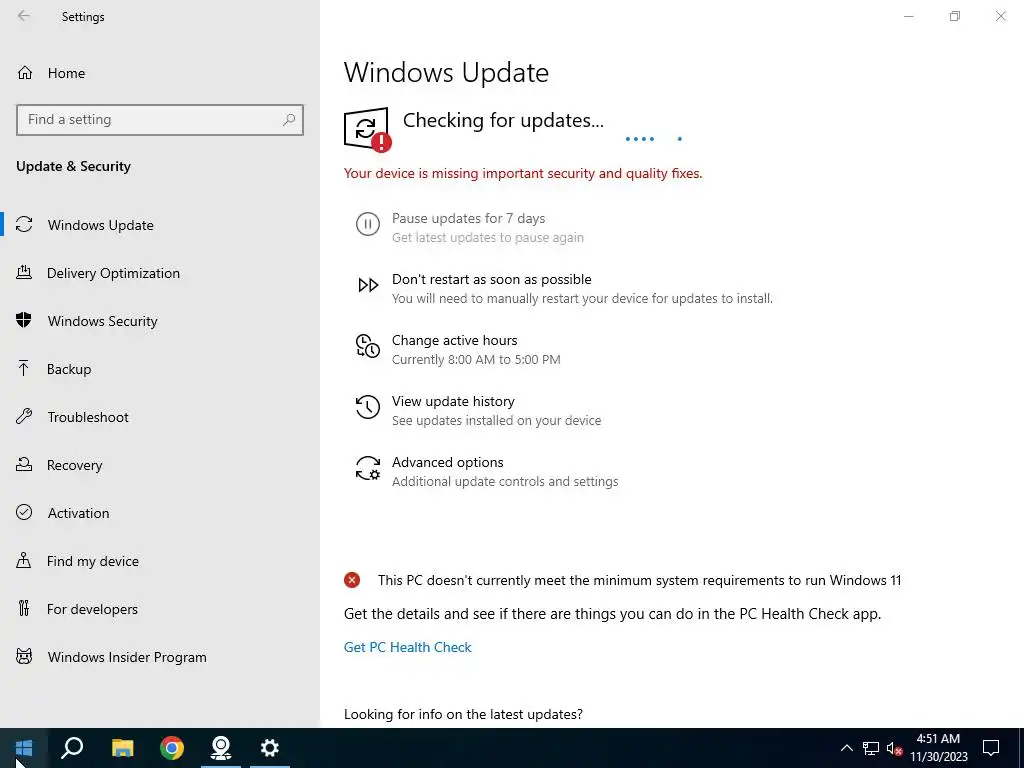Open Troubleshoot wrench icon
This screenshot has width=1024, height=768.
(x=24, y=417)
